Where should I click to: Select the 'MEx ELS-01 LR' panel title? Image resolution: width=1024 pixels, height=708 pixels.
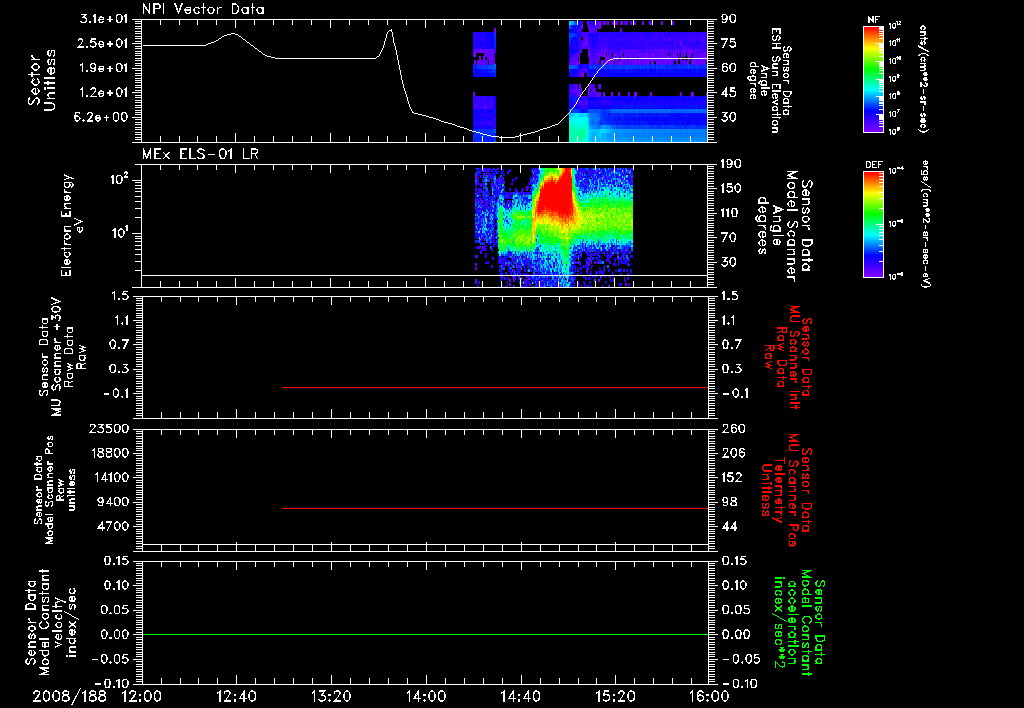point(200,154)
